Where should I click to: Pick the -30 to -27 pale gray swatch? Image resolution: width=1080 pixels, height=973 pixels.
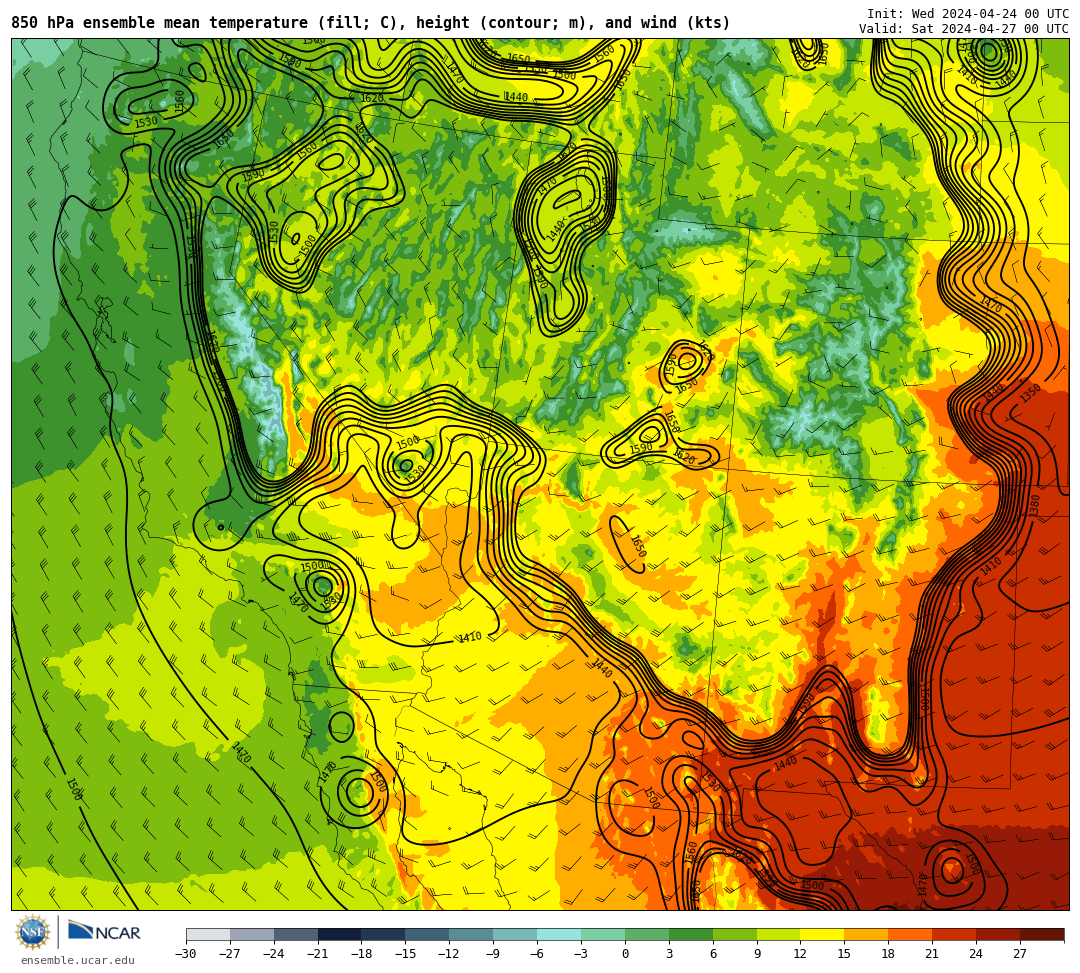point(208,934)
